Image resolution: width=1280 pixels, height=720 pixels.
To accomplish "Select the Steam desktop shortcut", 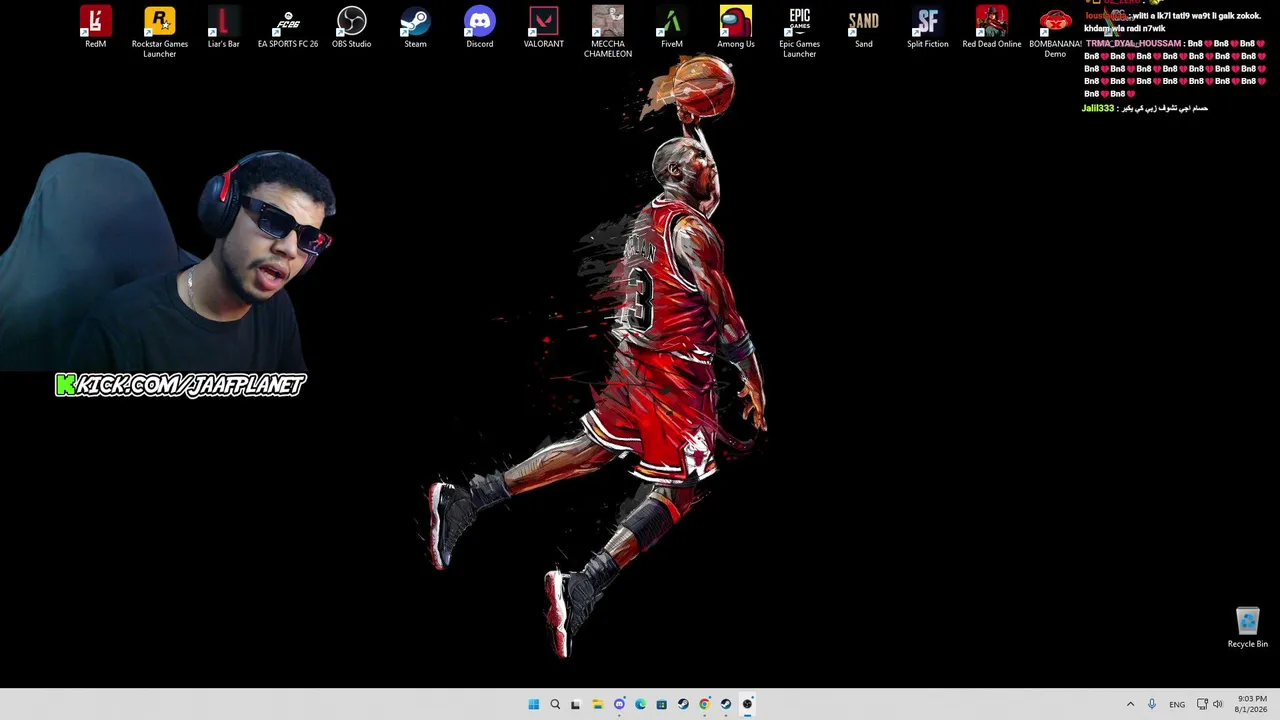I will point(415,28).
